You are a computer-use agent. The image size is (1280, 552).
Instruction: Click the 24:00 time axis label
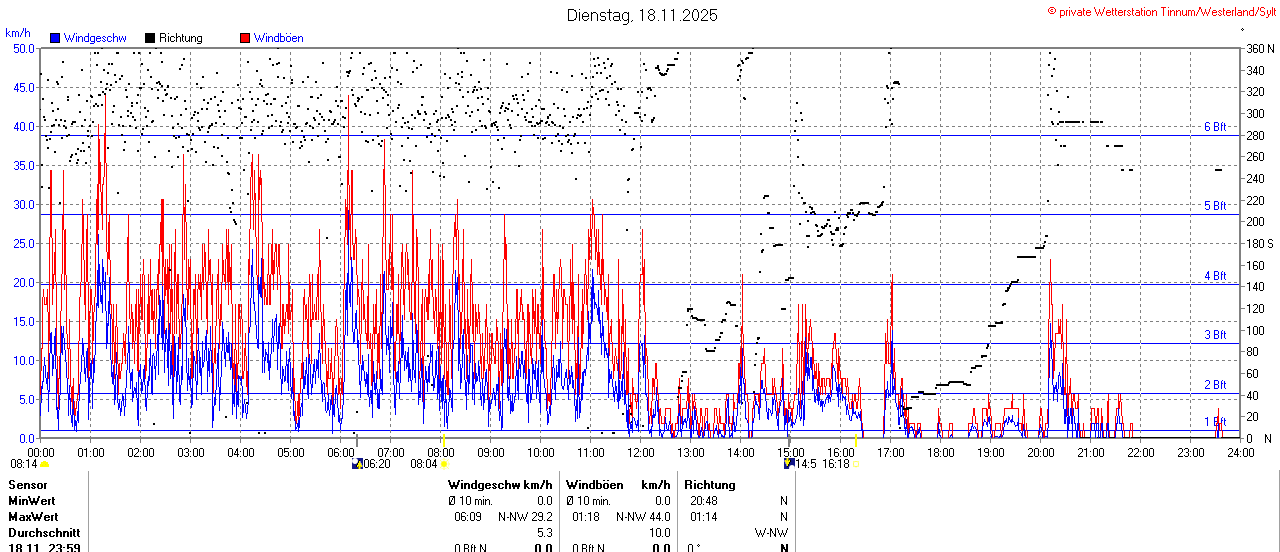pyautogui.click(x=1240, y=452)
